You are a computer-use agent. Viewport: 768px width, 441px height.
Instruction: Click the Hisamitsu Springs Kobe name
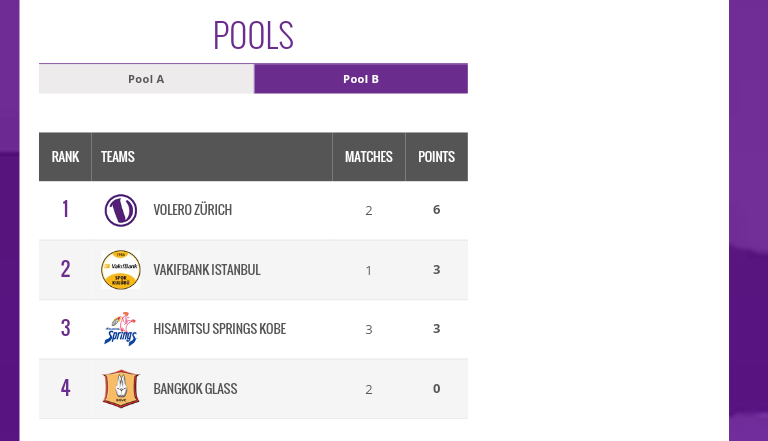tap(219, 329)
